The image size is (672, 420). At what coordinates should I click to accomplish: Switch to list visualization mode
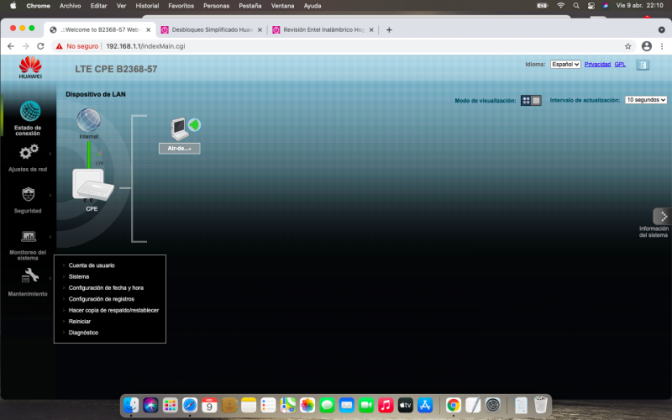click(536, 100)
